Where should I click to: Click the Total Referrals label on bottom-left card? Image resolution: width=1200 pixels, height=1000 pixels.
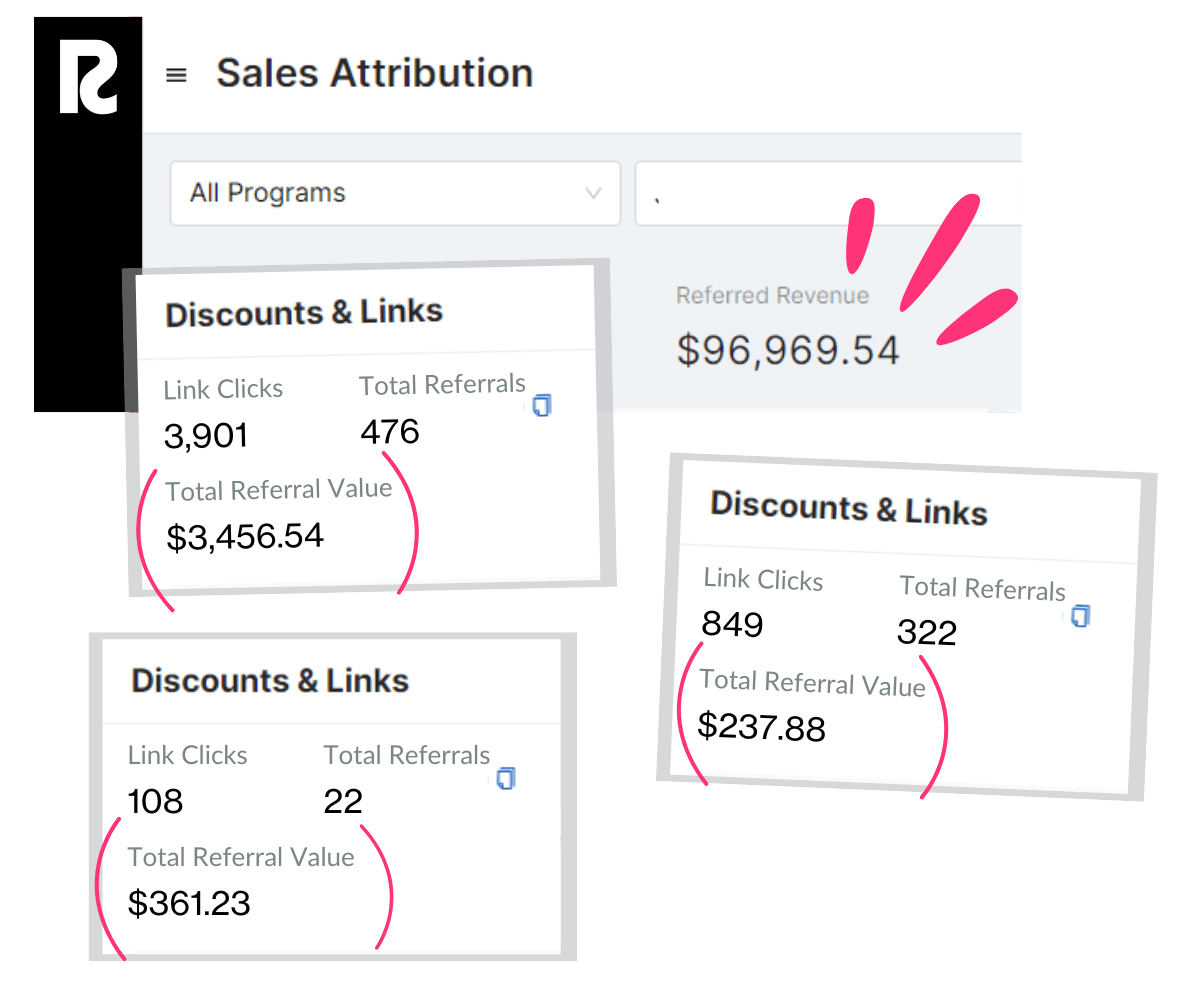406,755
